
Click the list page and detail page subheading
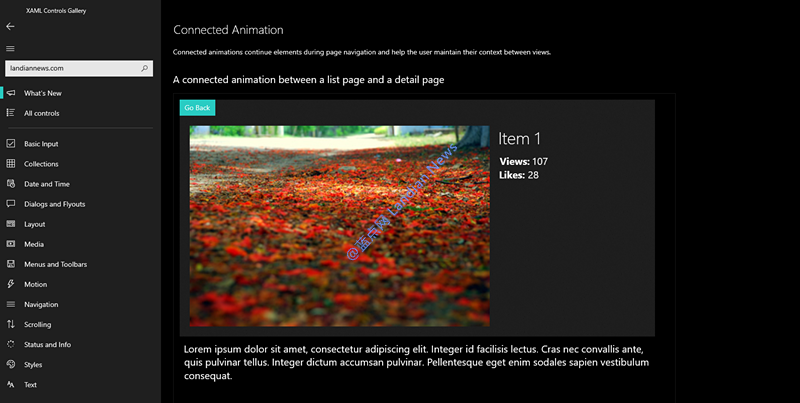pyautogui.click(x=308, y=80)
